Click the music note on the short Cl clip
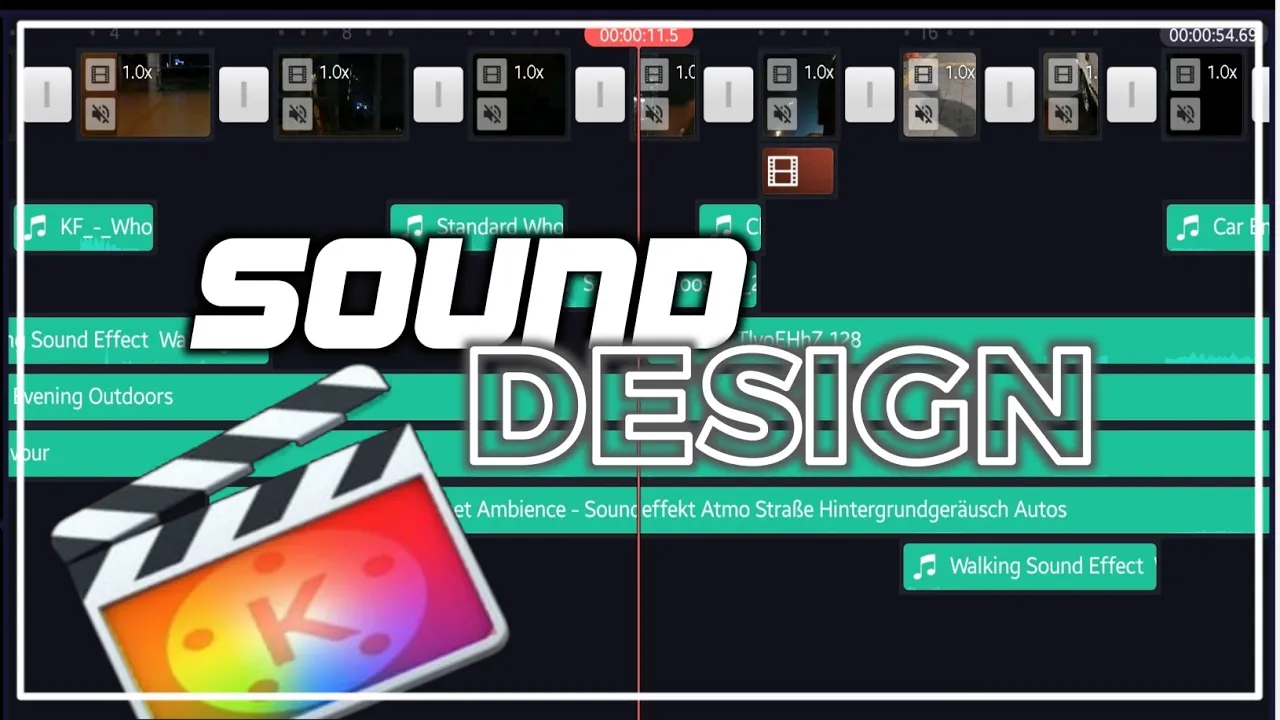Screen dimensions: 1280x720 tap(721, 227)
